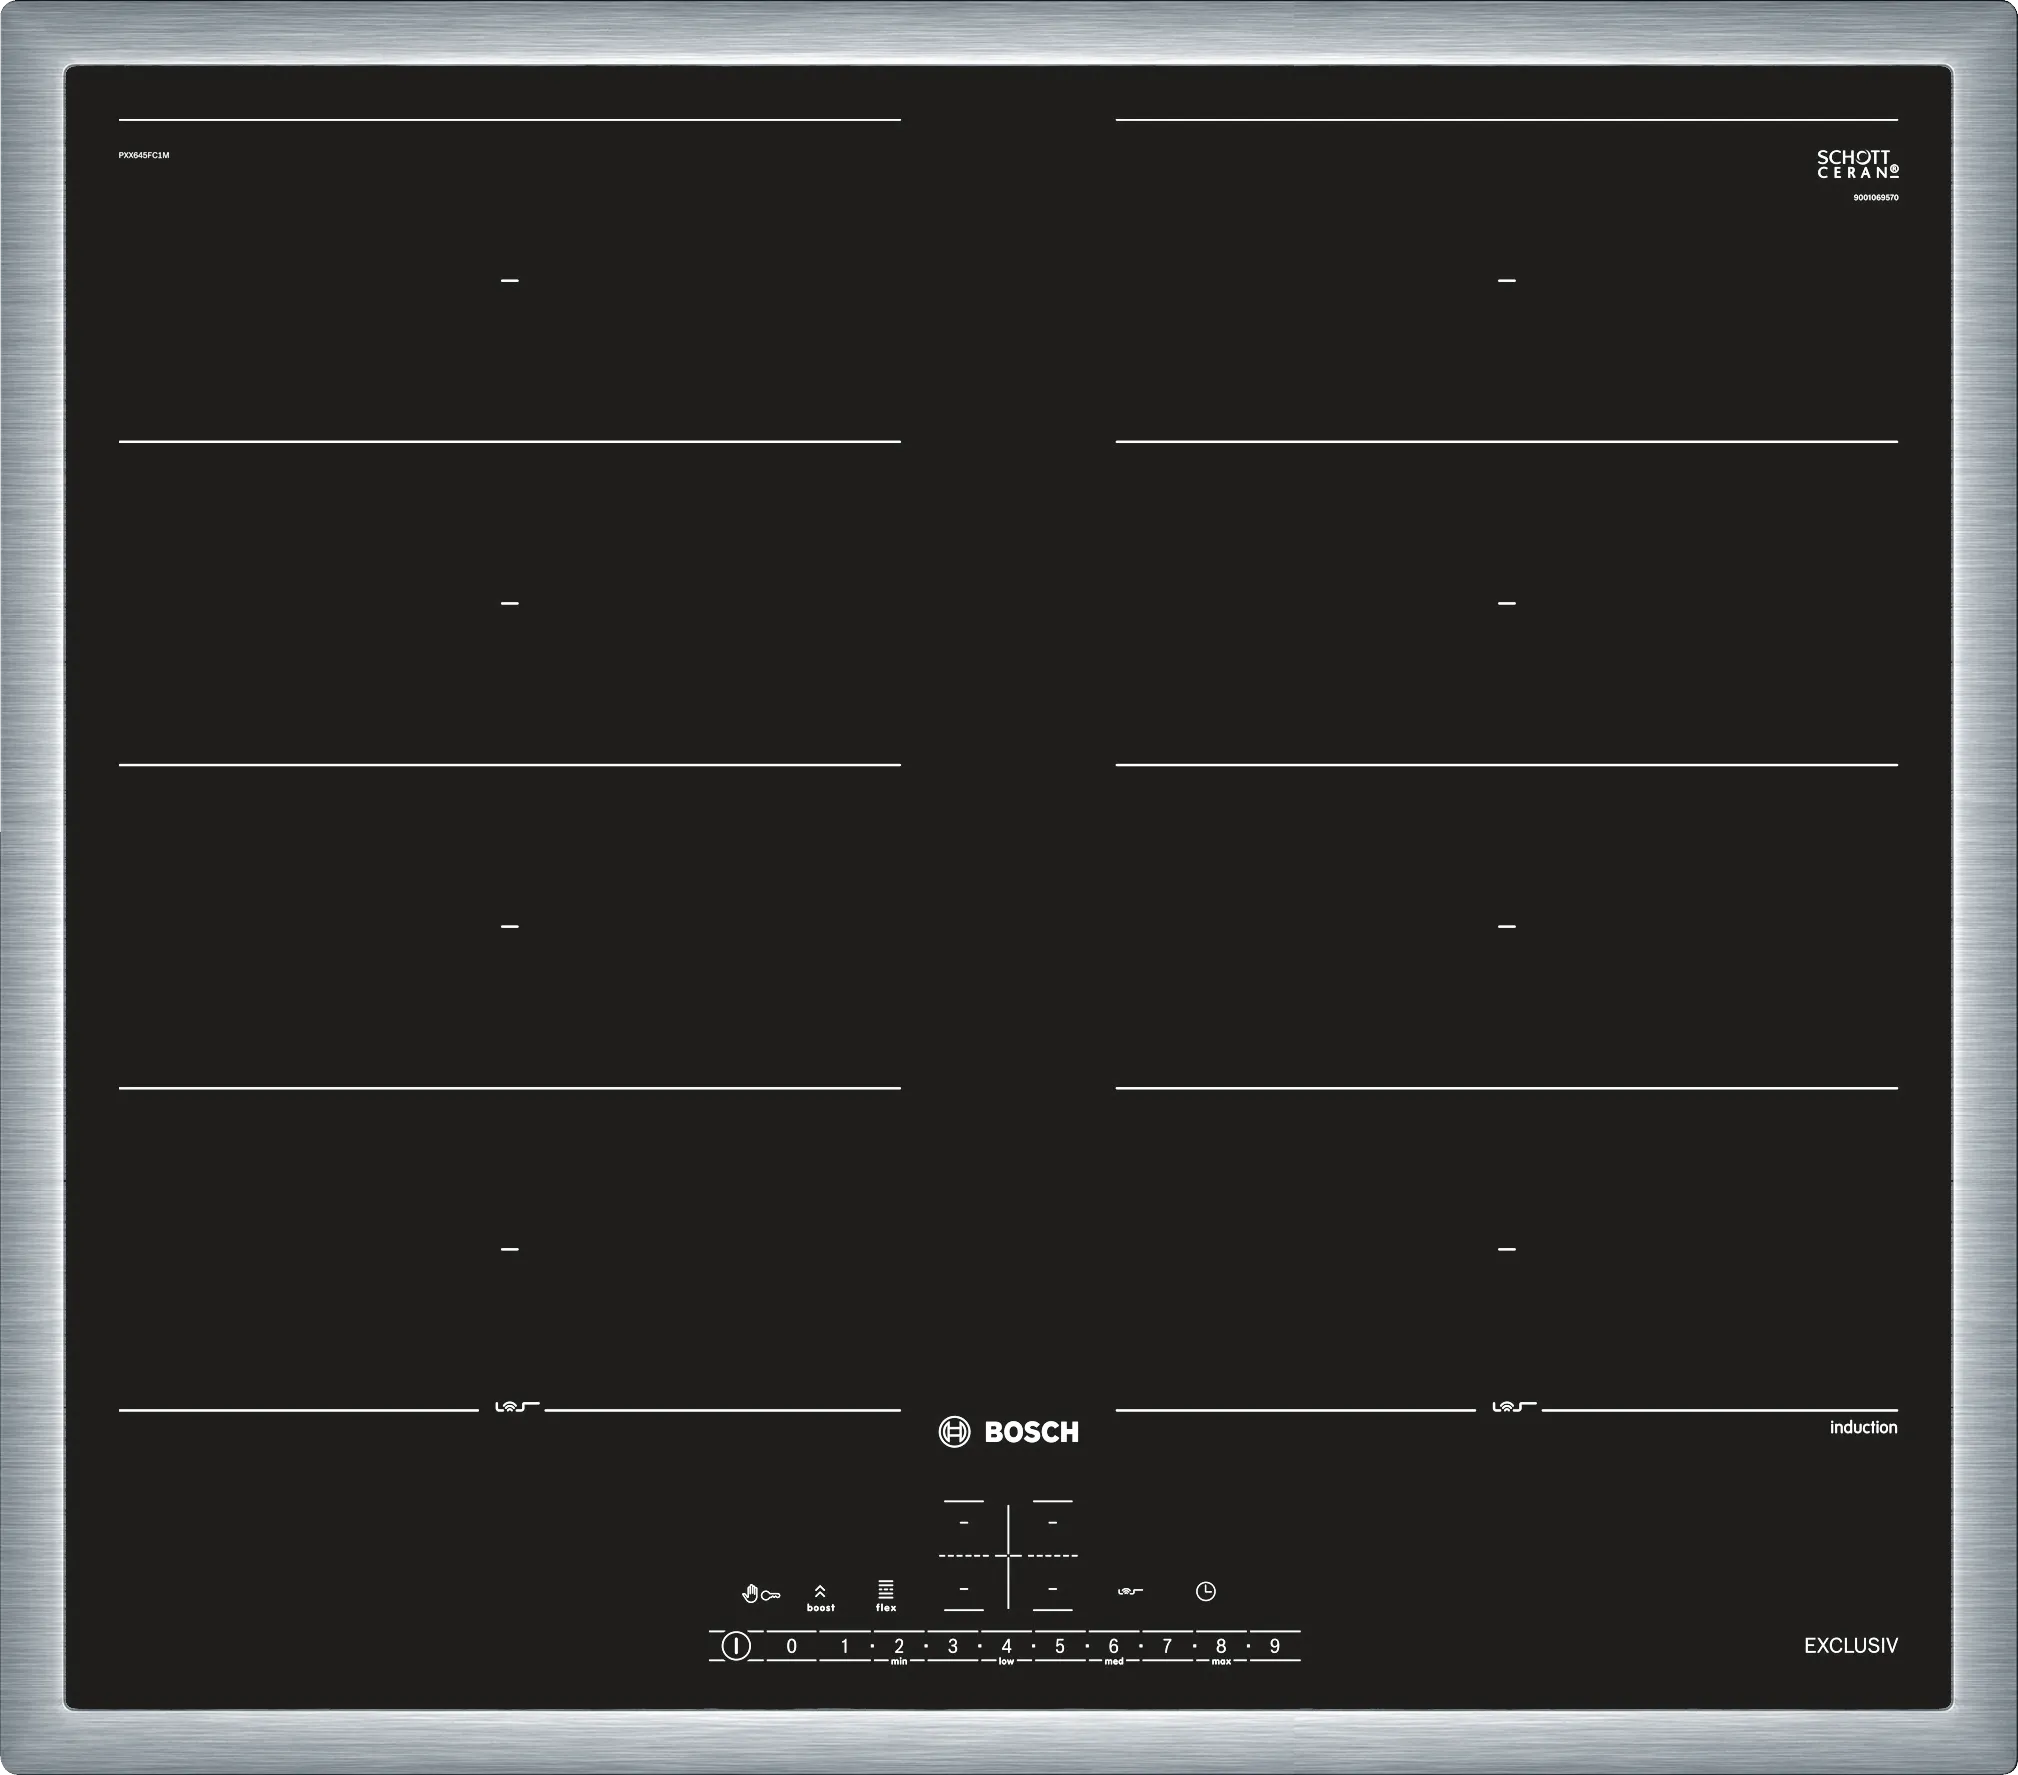
Task: Tap the boost function icon
Action: [x=820, y=1597]
